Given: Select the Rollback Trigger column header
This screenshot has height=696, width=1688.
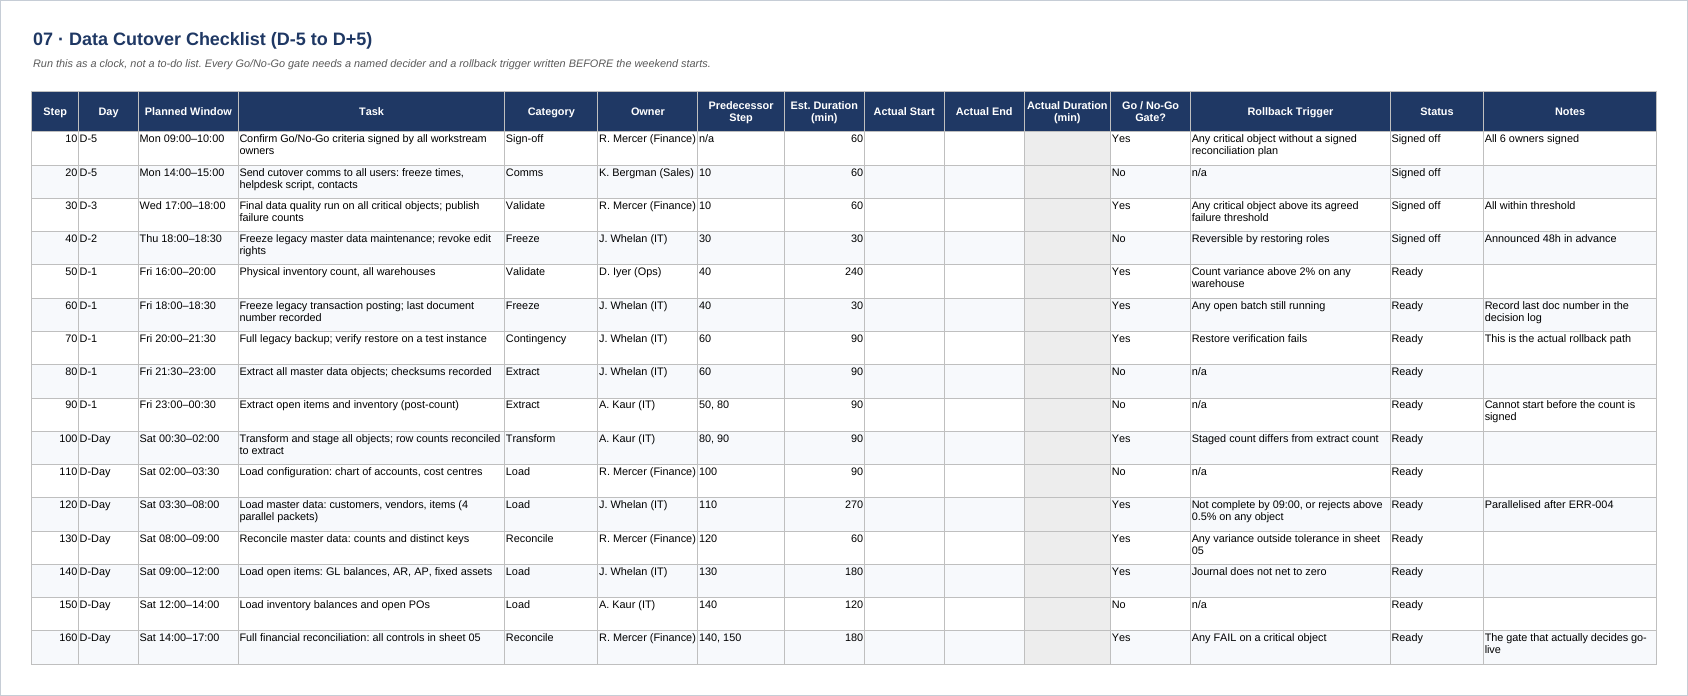Looking at the screenshot, I should click(1290, 111).
